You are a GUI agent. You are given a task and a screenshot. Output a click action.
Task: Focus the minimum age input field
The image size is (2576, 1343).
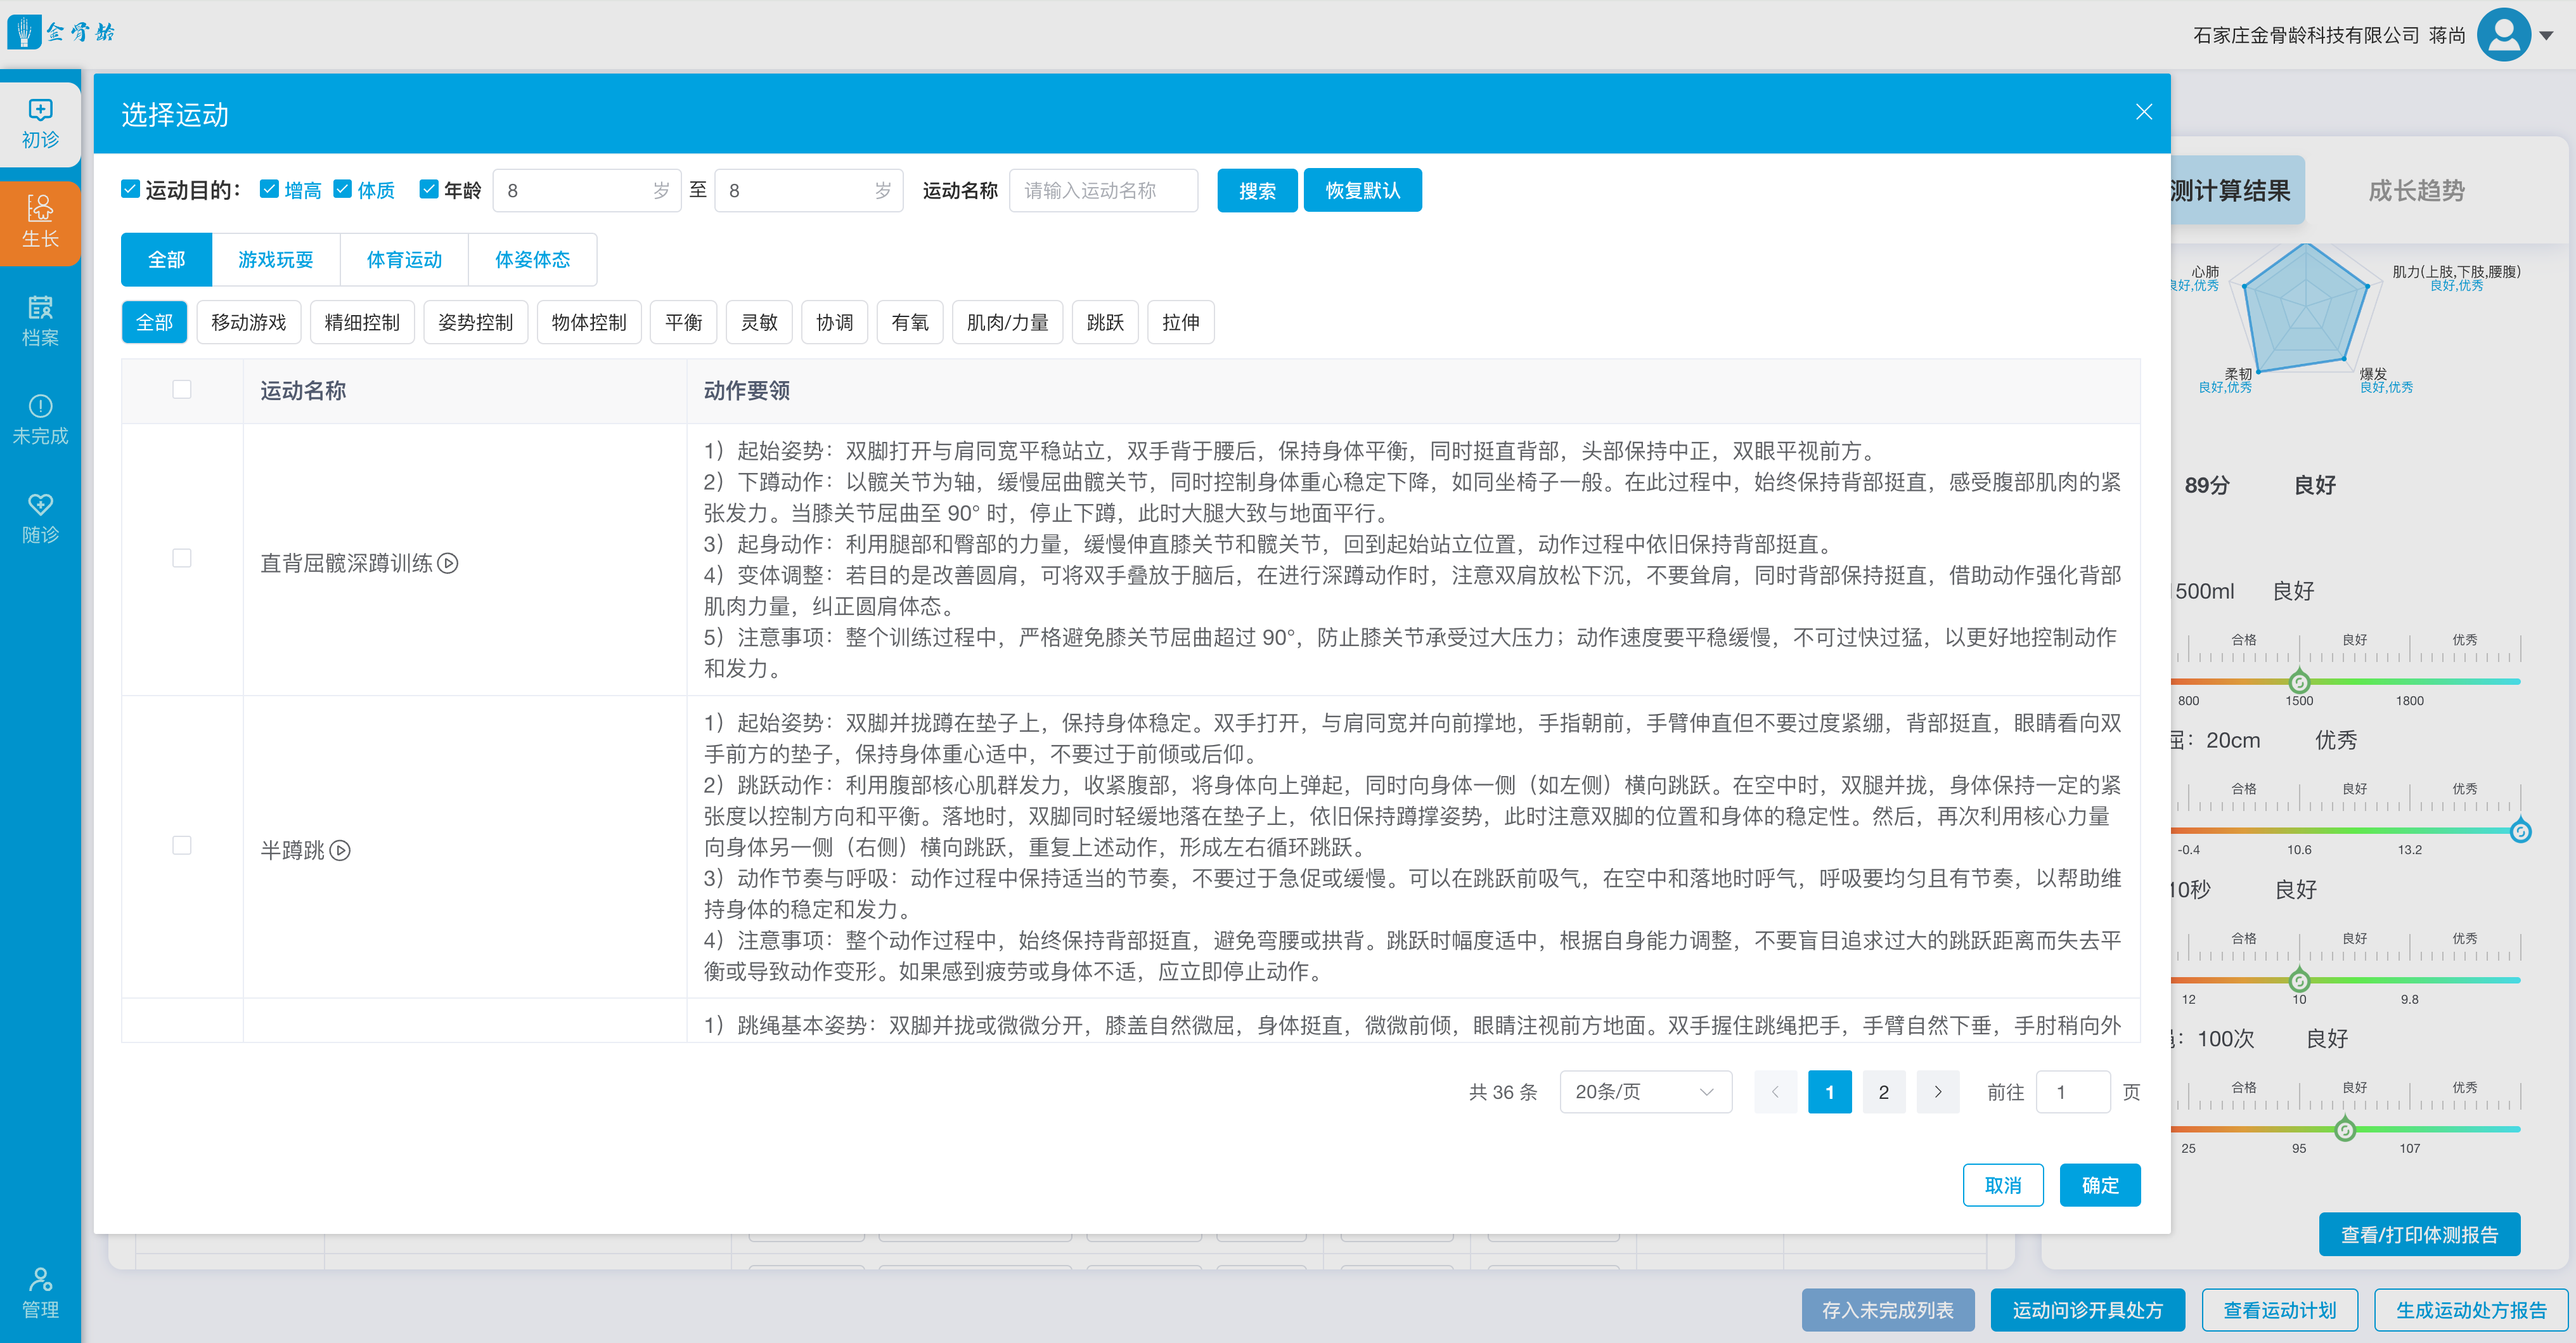[x=587, y=190]
